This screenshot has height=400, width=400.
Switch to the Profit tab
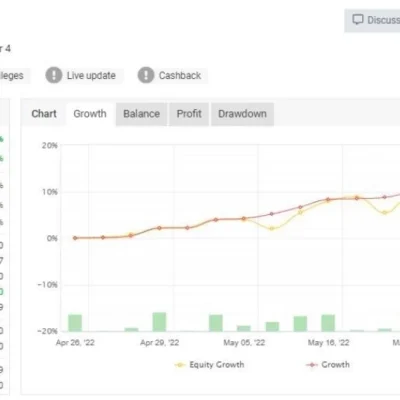[189, 114]
